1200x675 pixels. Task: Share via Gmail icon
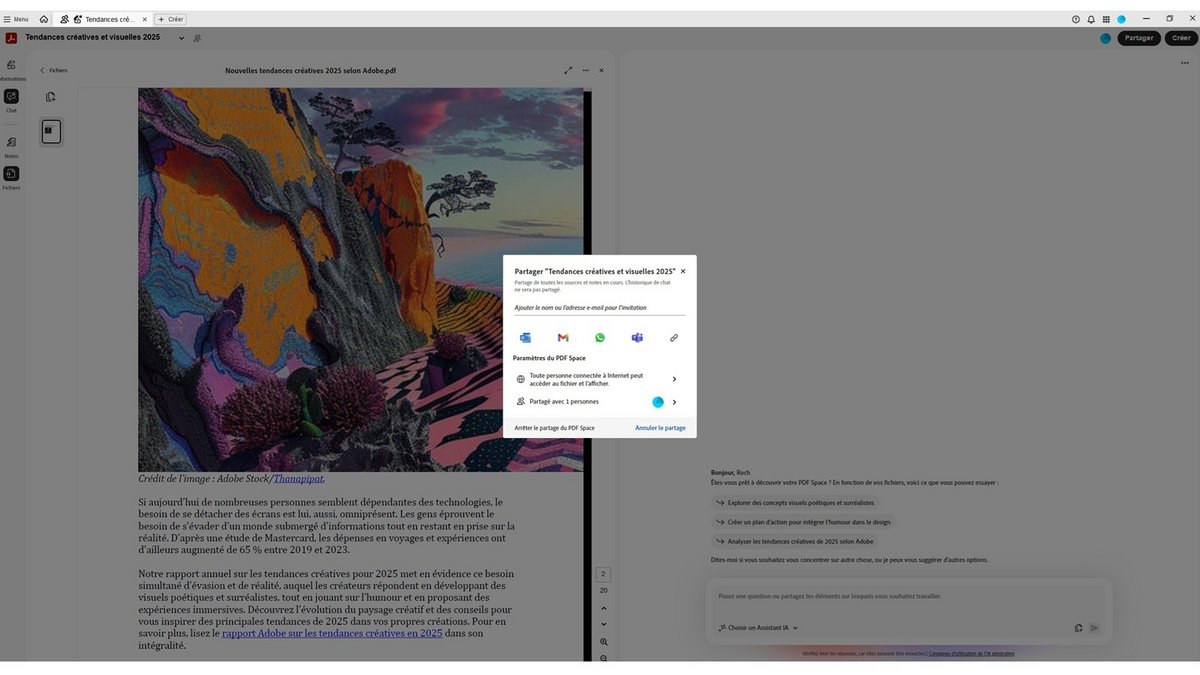tap(563, 338)
